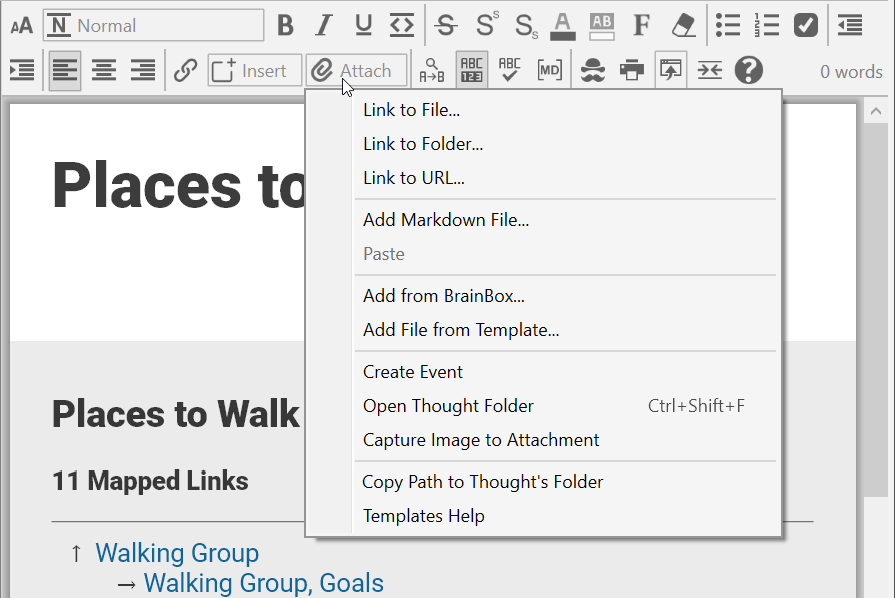The width and height of the screenshot is (895, 598).
Task: Click the scrollbar up arrow
Action: tap(875, 113)
